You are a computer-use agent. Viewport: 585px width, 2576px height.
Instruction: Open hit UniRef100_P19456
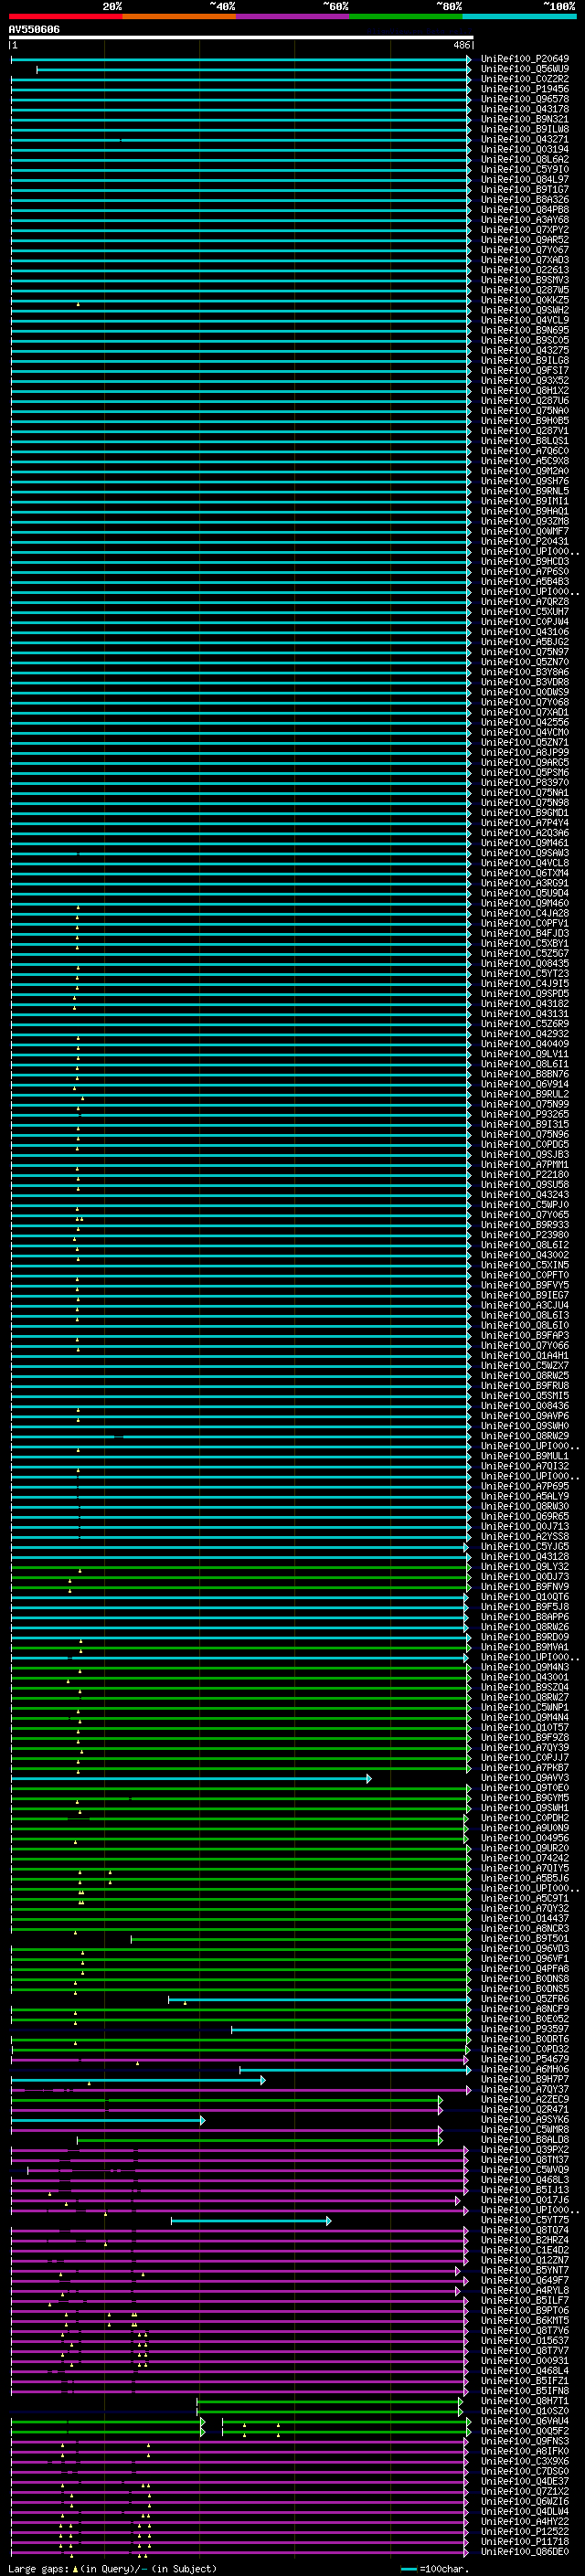coord(525,89)
